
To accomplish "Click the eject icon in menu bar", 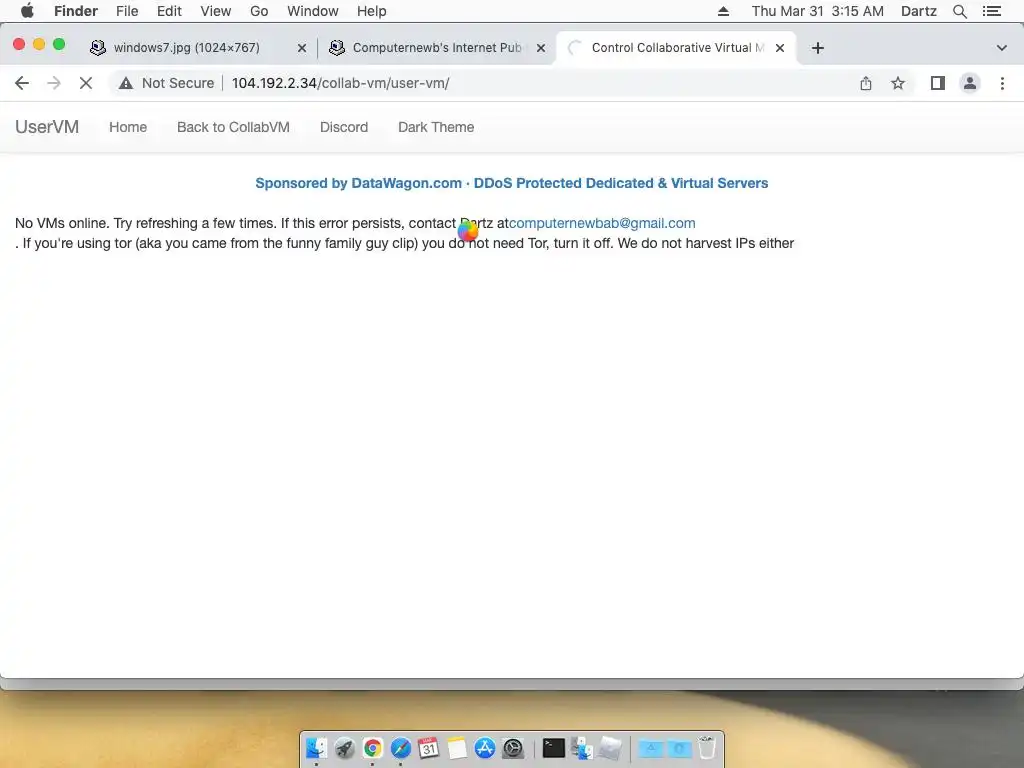I will pyautogui.click(x=723, y=11).
